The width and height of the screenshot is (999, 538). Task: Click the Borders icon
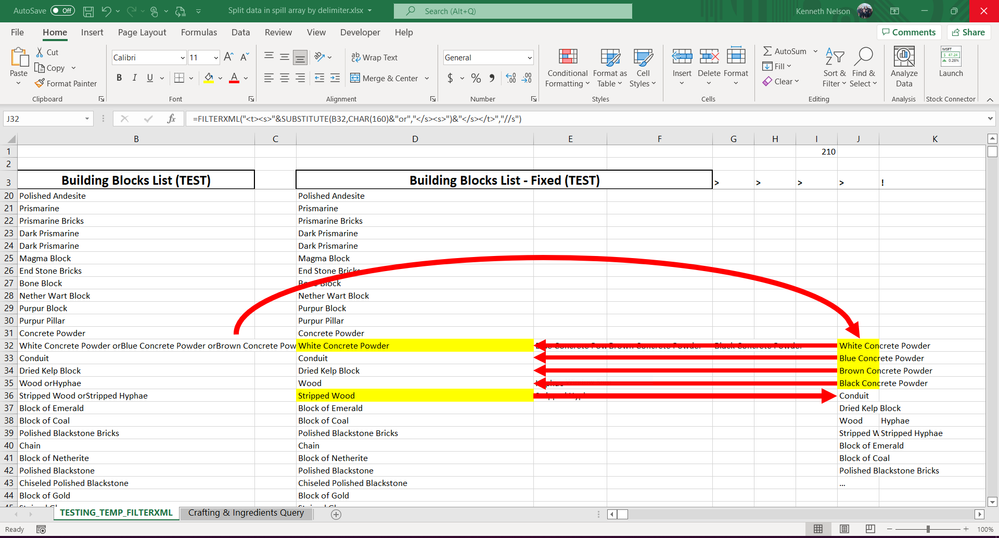pyautogui.click(x=179, y=78)
